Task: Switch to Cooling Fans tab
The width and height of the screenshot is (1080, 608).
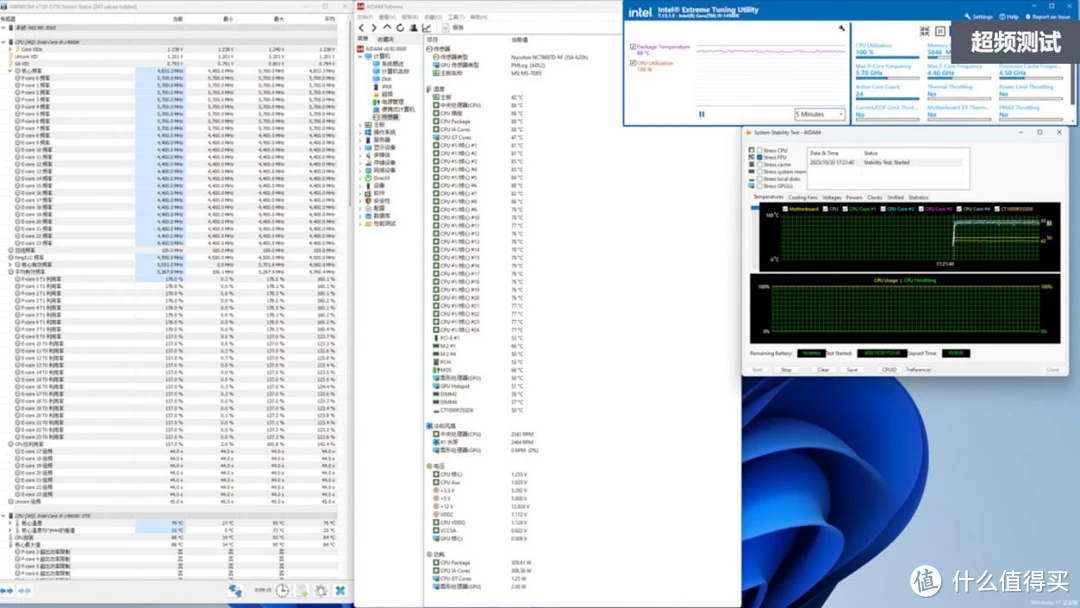Action: point(802,198)
